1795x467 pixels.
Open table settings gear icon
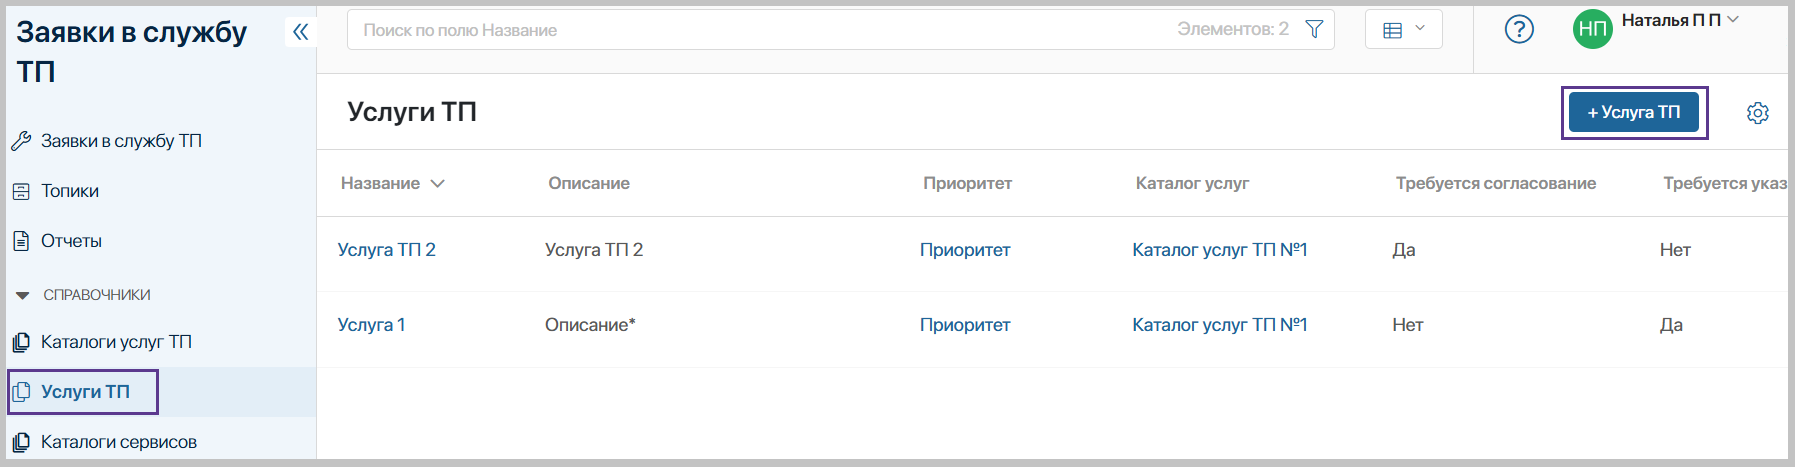(1757, 113)
